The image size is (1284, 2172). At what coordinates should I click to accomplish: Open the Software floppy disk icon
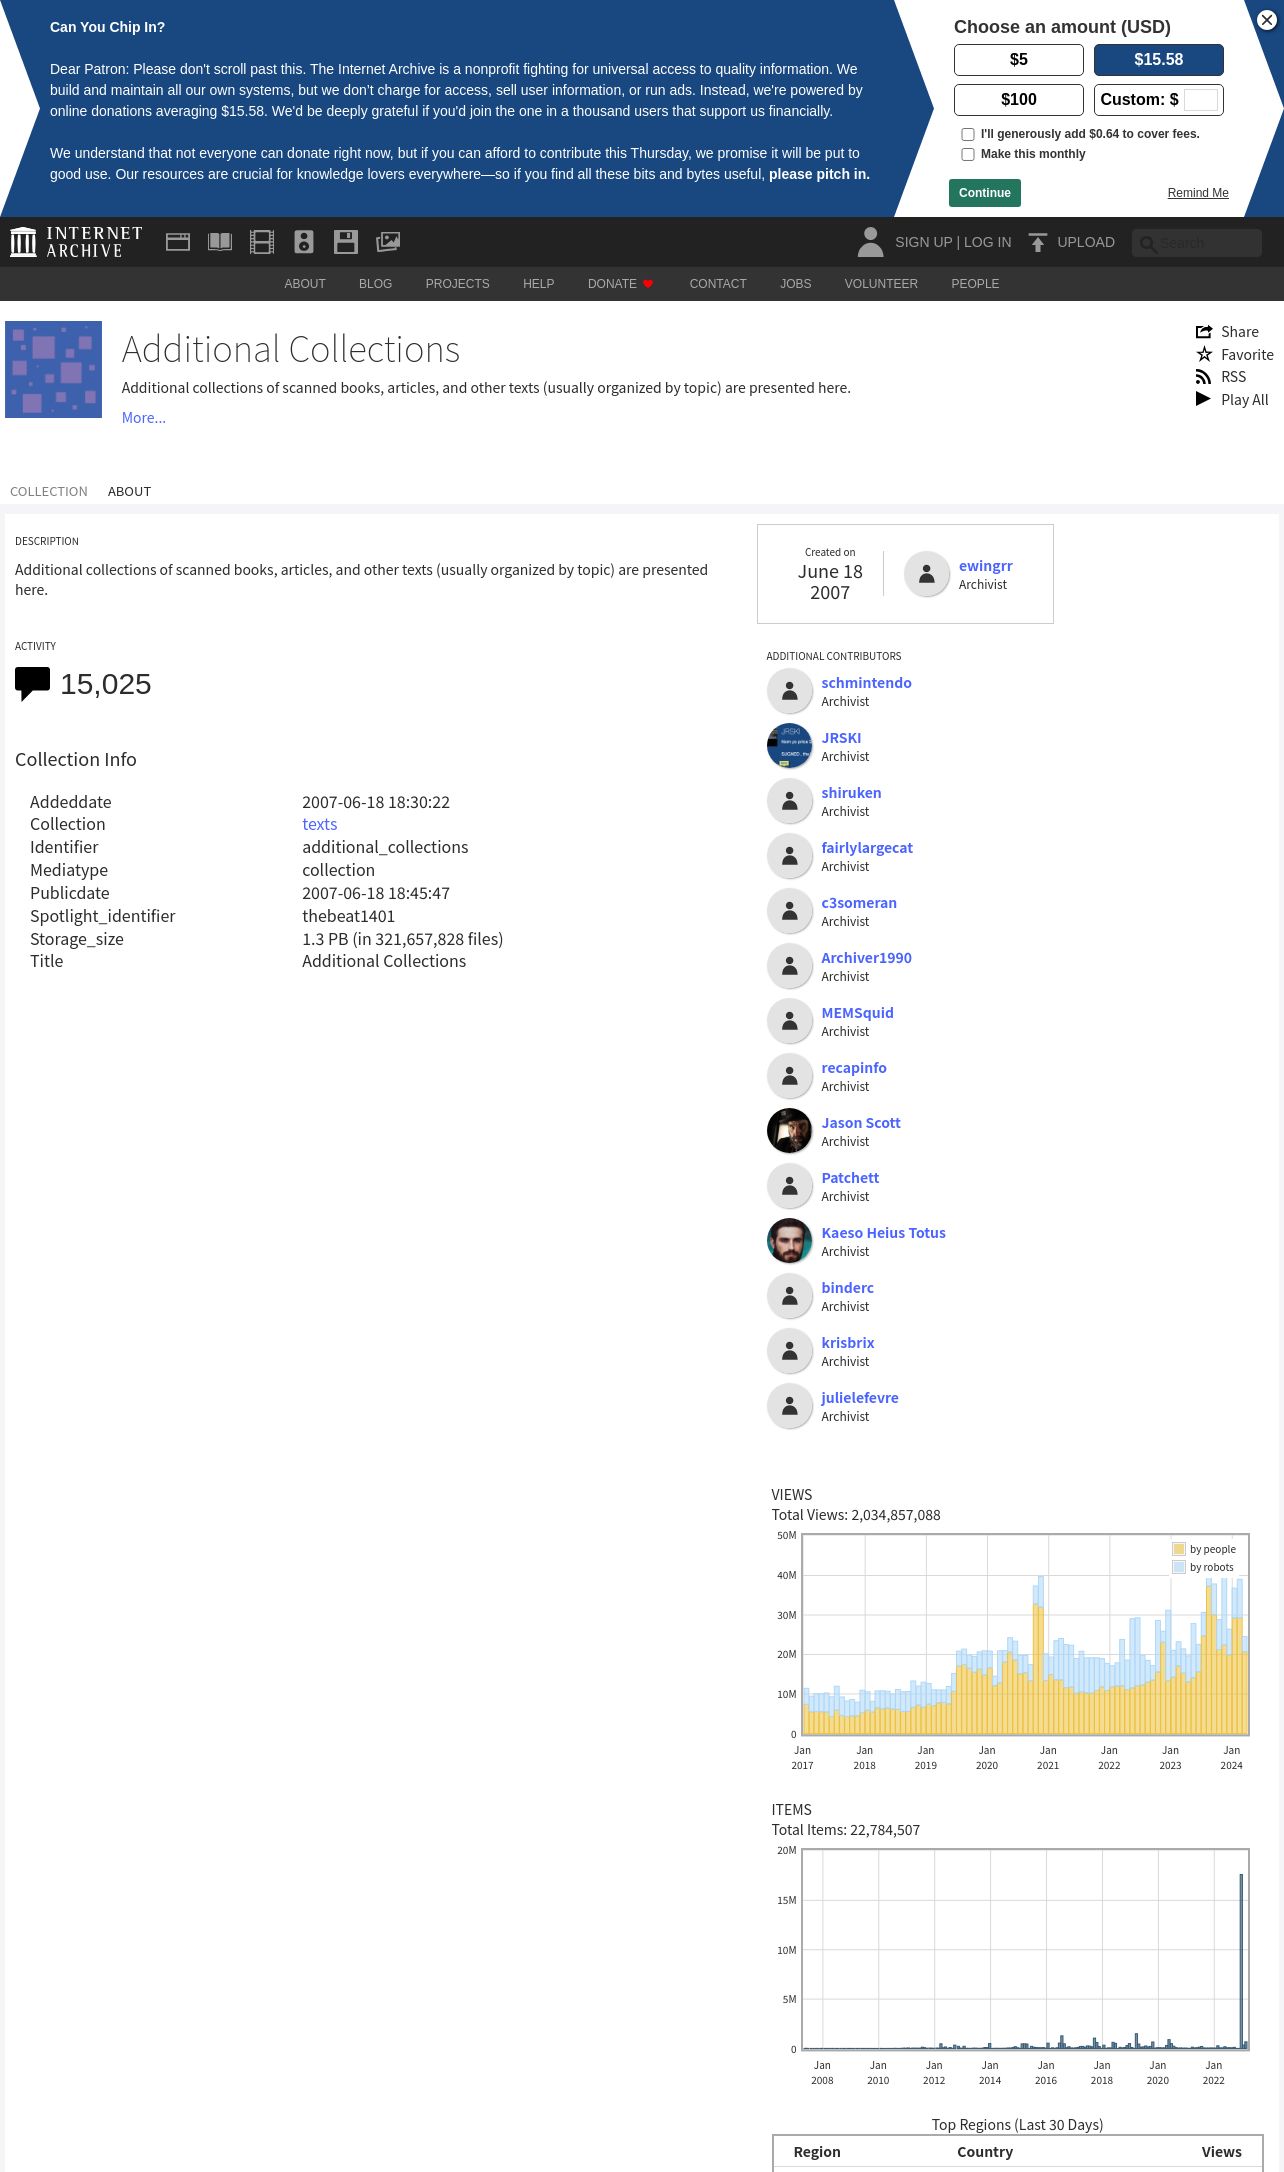point(346,242)
